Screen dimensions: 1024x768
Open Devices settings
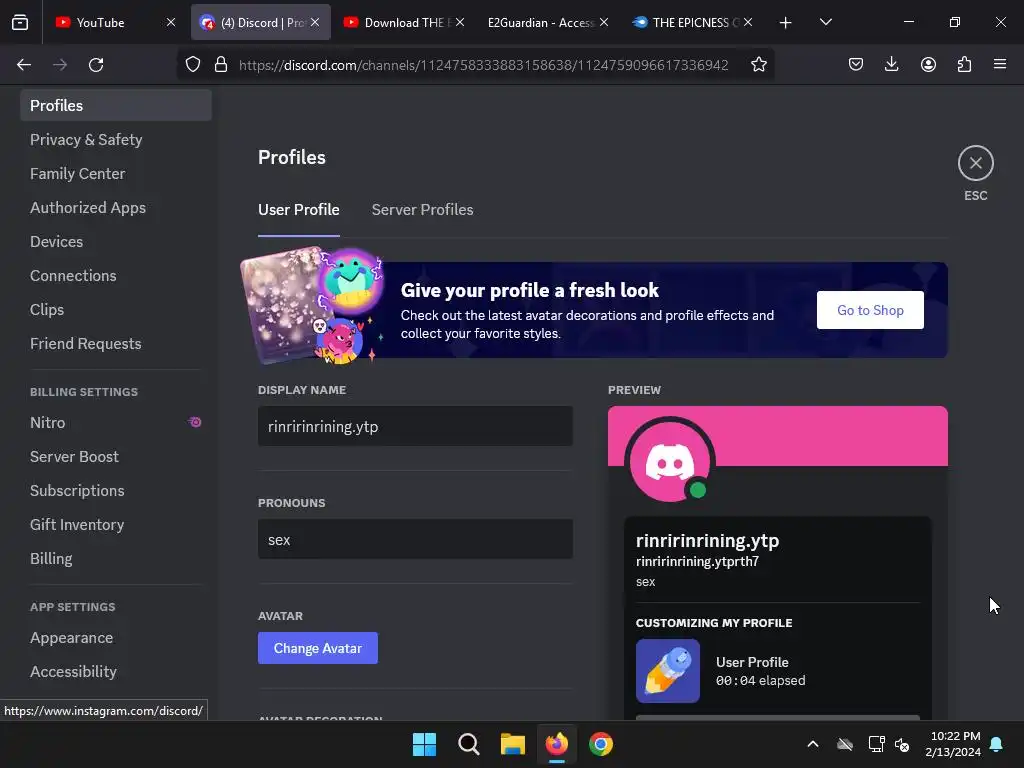[116, 242]
